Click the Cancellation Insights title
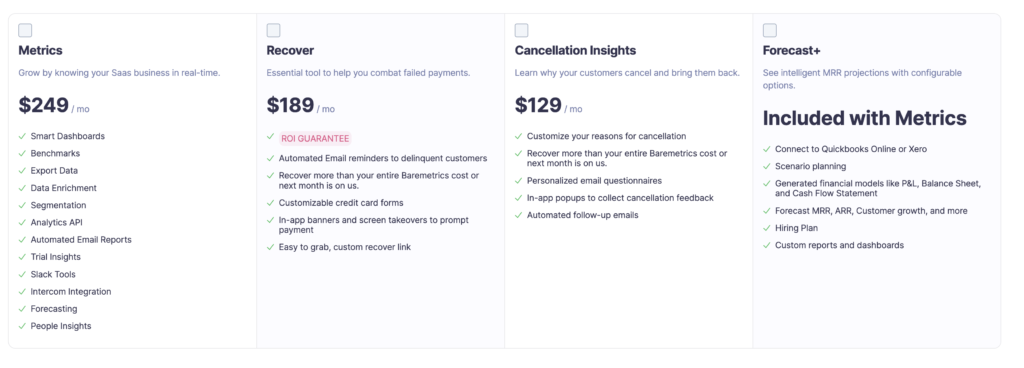This screenshot has width=1024, height=368. point(575,50)
